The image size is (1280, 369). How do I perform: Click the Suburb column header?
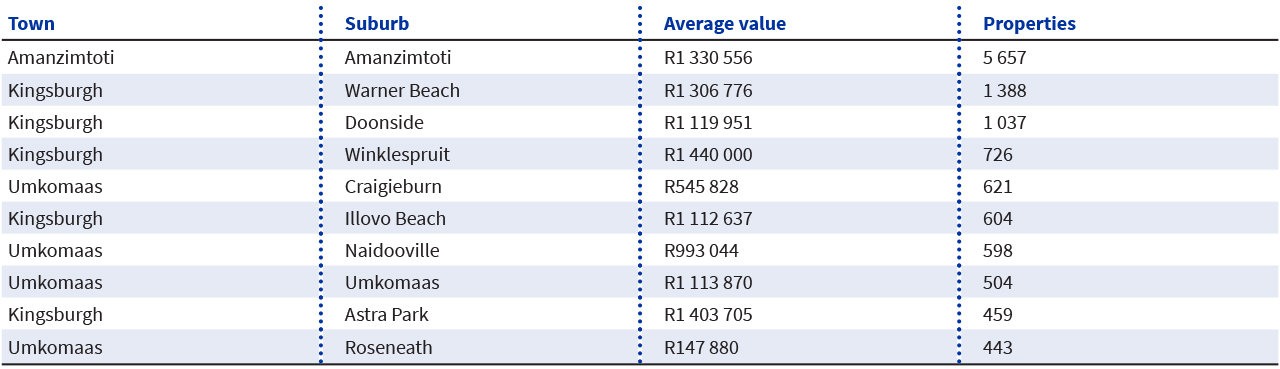tap(377, 23)
